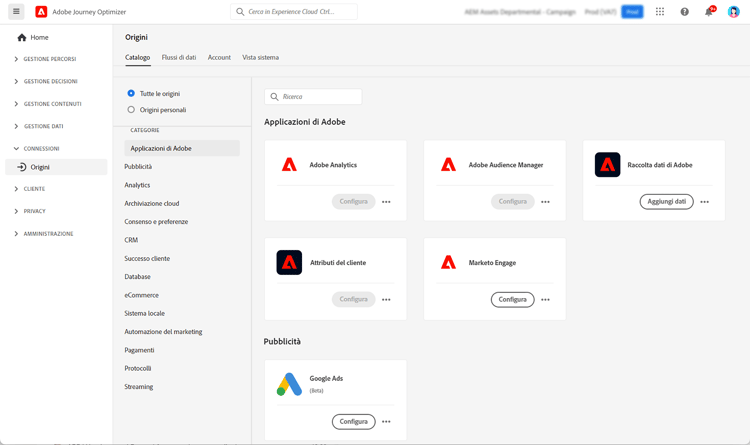Image resolution: width=750 pixels, height=445 pixels.
Task: Open Origini in the sidebar
Action: point(56,167)
